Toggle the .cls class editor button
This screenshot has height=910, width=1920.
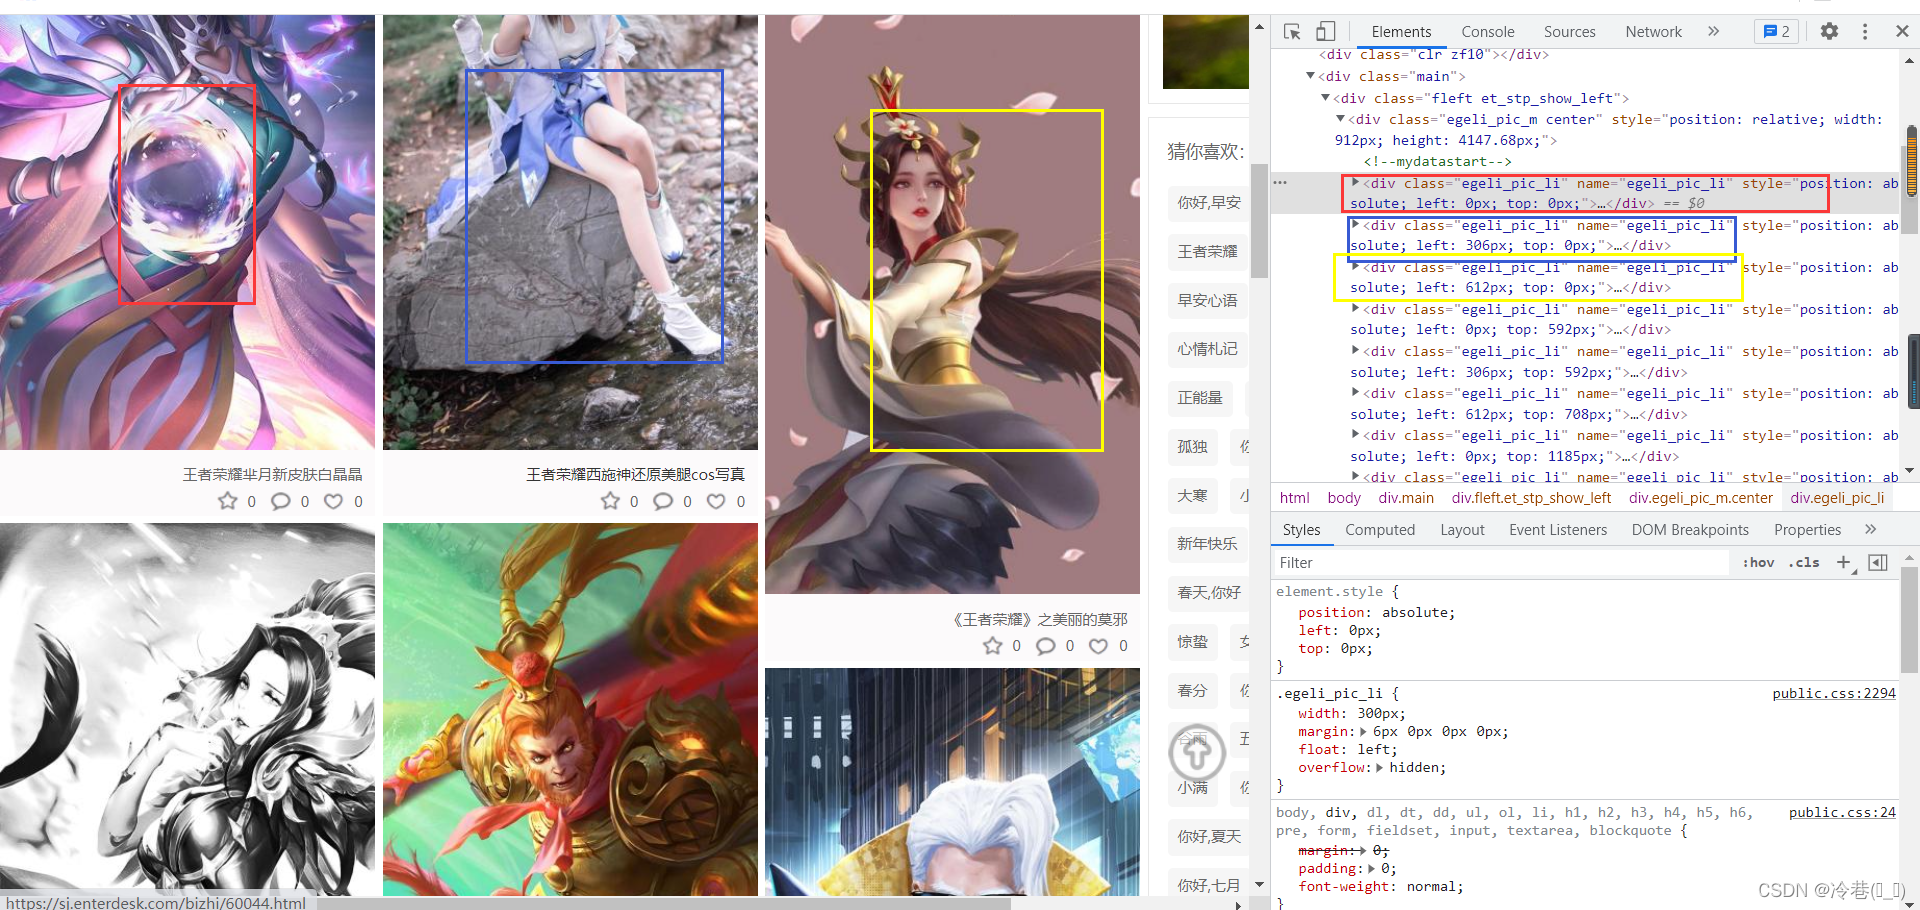(1804, 563)
